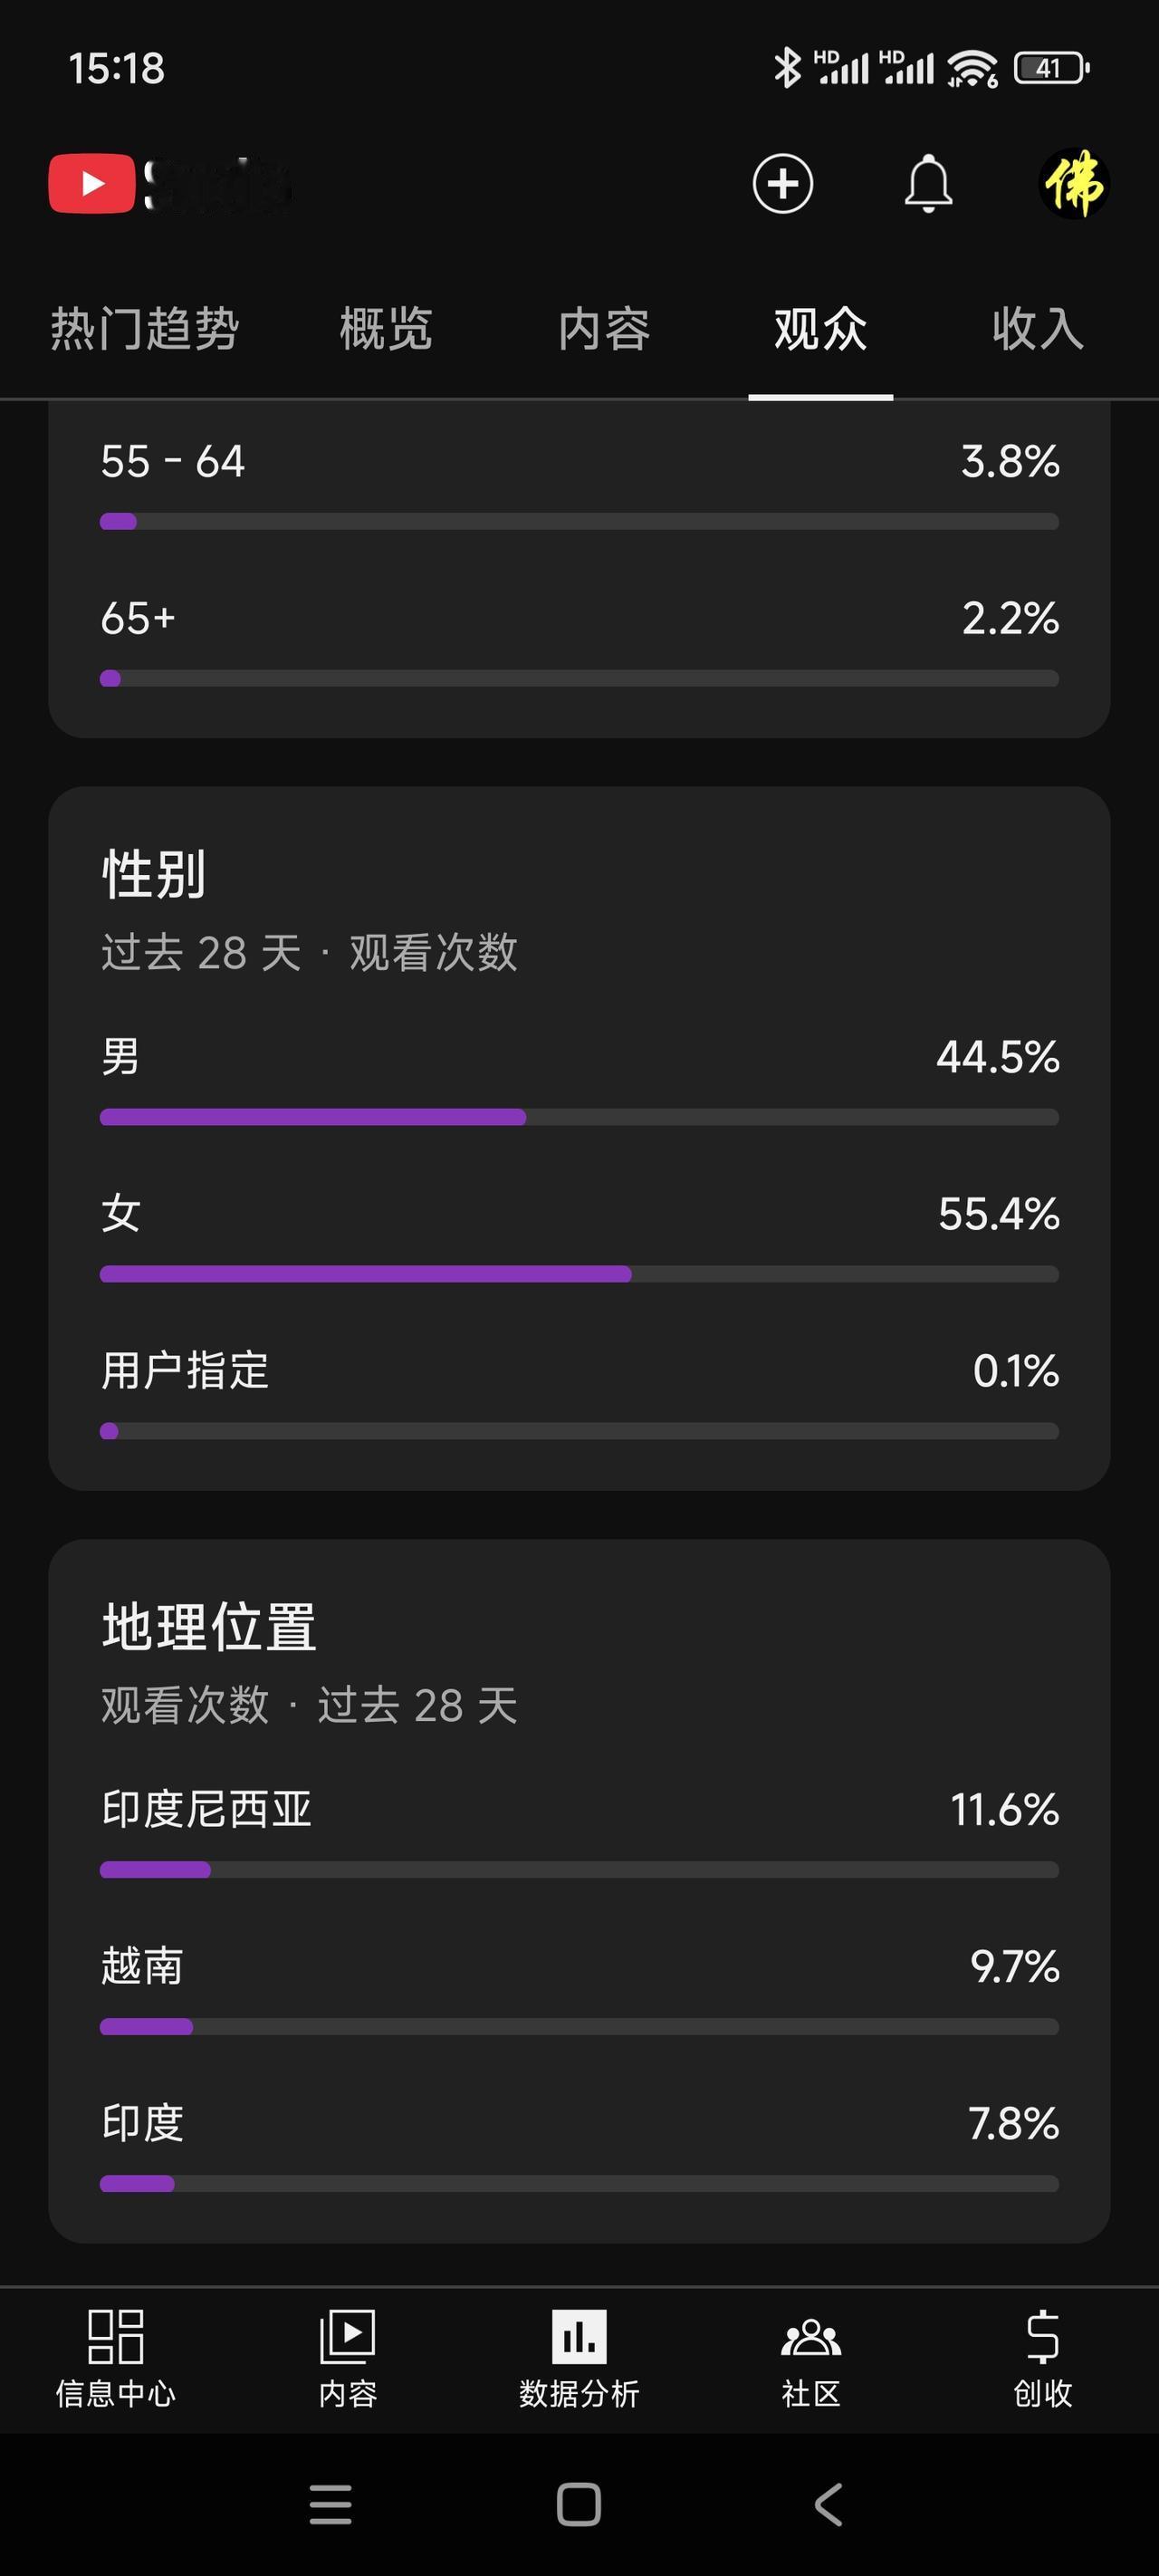The image size is (1159, 2576).
Task: Tap the create plus icon
Action: (782, 184)
